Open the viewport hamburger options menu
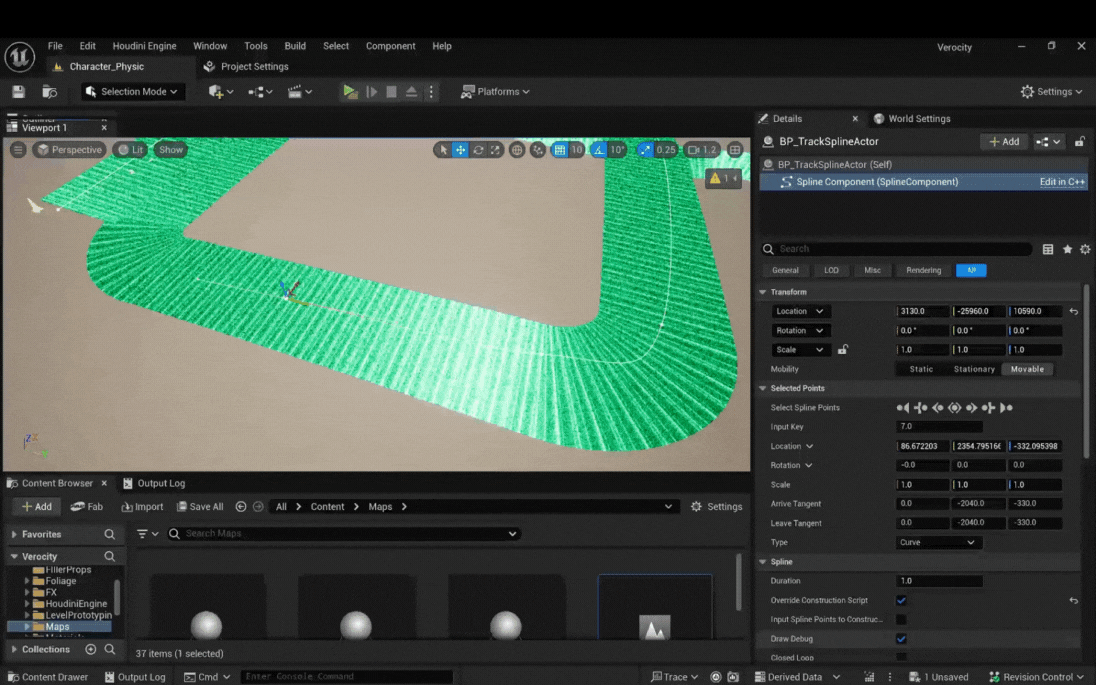 18,150
